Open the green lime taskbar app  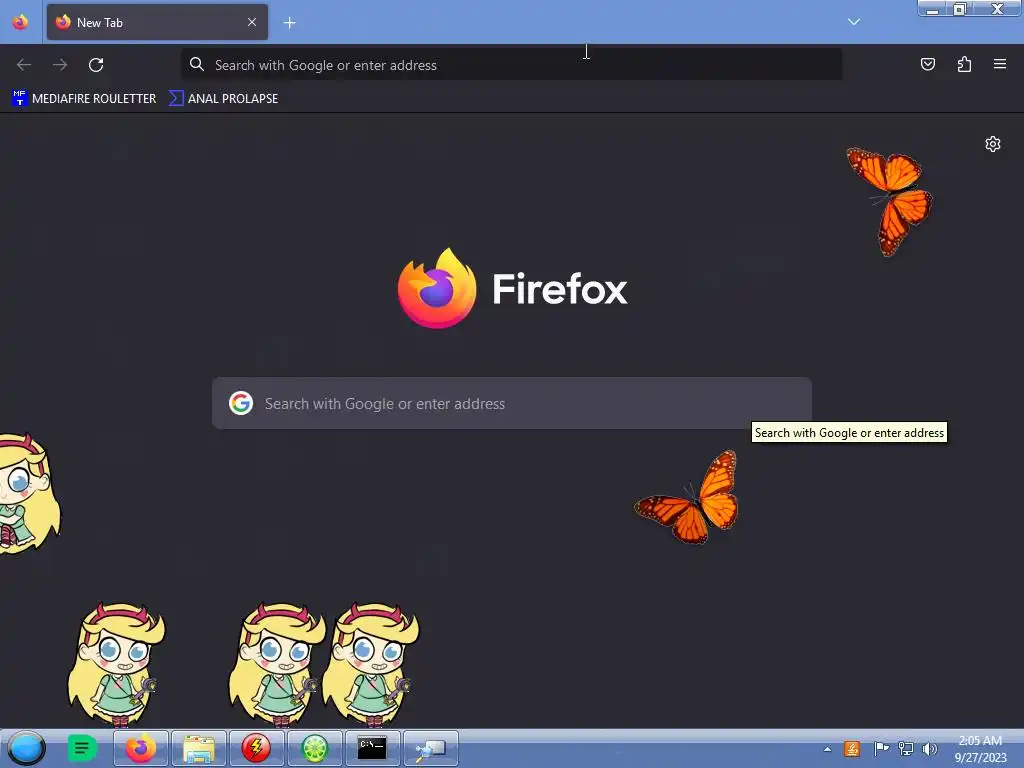click(x=315, y=748)
